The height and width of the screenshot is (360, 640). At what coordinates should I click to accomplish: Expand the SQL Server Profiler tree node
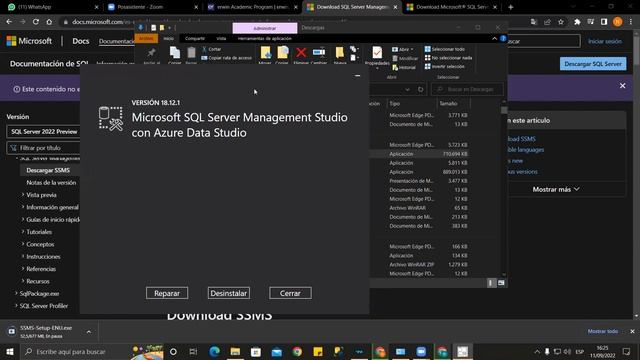coord(16,306)
